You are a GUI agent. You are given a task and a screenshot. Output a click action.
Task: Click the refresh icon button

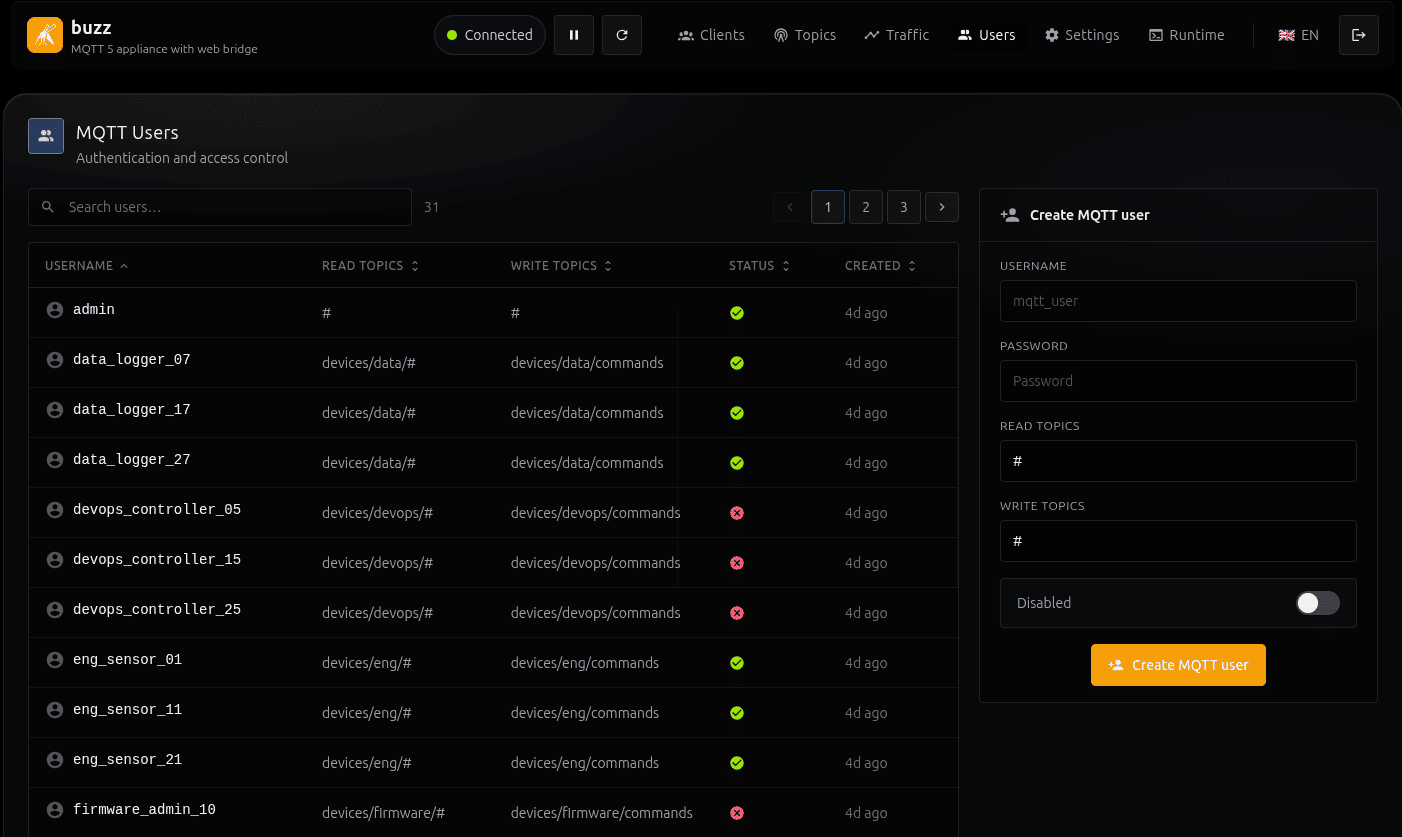coord(622,35)
